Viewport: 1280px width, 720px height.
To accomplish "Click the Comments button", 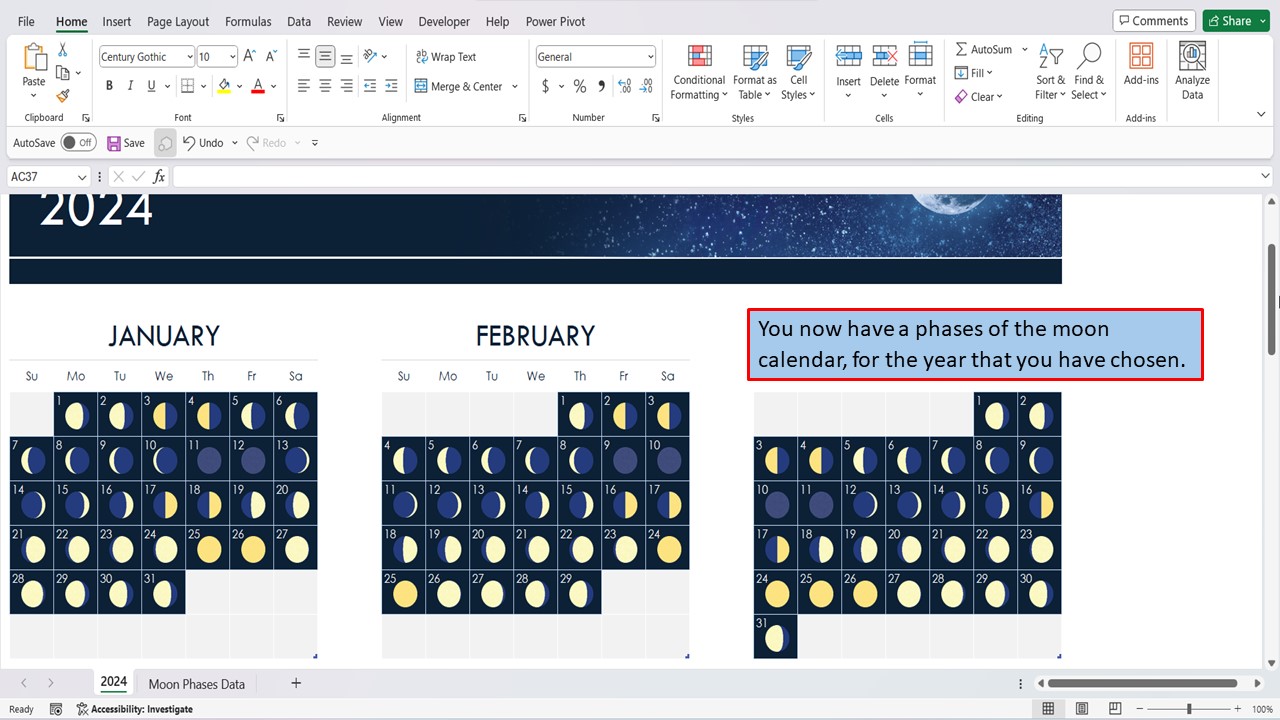I will [1153, 20].
